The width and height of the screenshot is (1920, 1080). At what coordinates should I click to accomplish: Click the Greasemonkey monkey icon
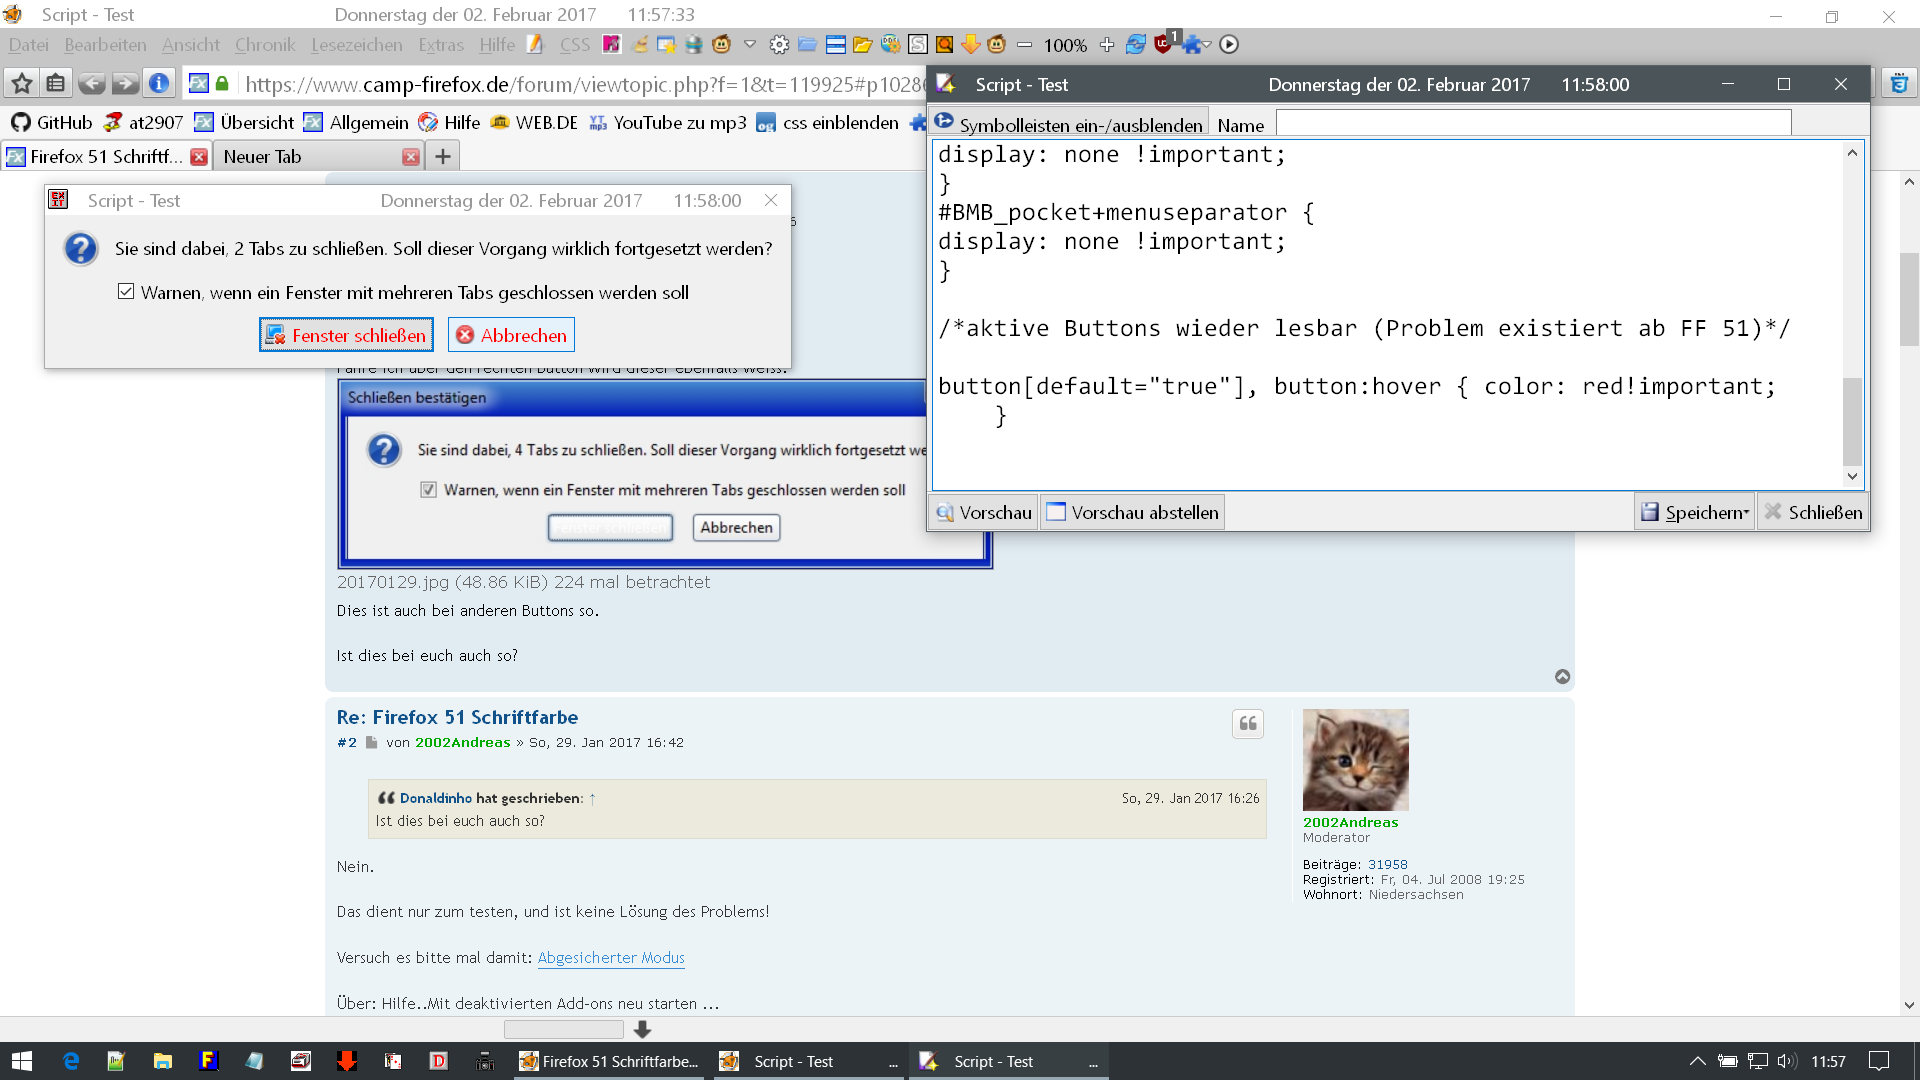click(x=722, y=45)
